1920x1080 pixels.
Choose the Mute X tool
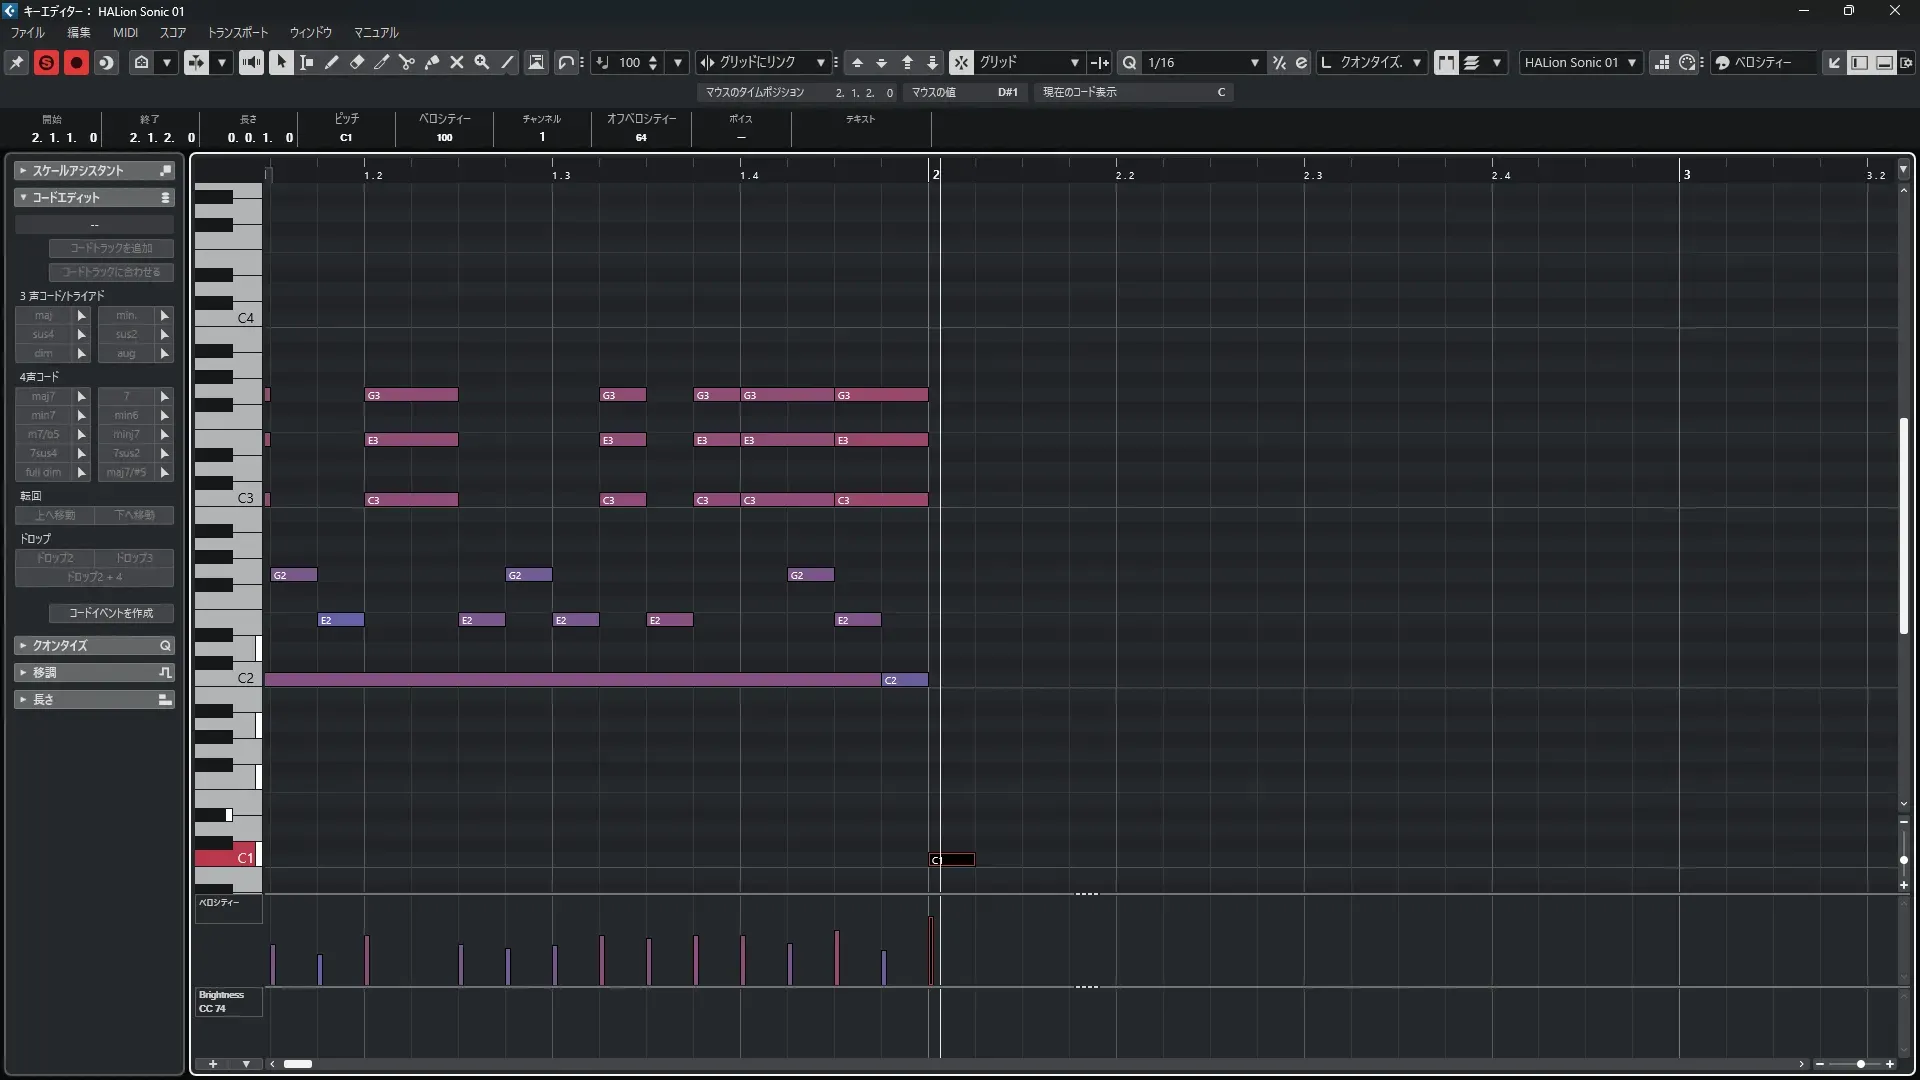click(457, 62)
